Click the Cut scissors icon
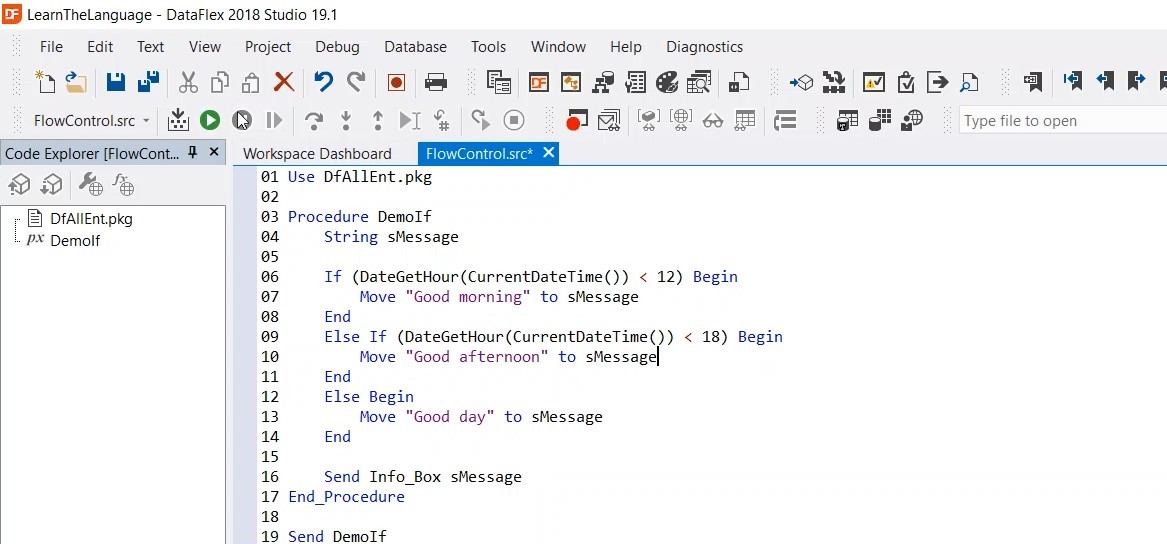Viewport: 1167px width, 544px height. click(188, 82)
